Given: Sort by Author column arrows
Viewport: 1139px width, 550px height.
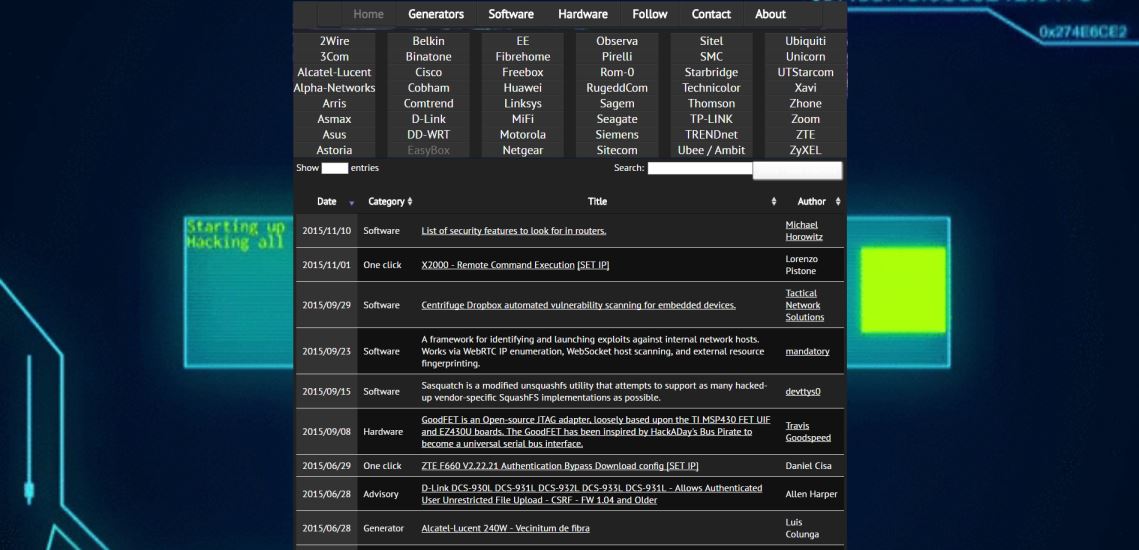Looking at the screenshot, I should pyautogui.click(x=838, y=201).
